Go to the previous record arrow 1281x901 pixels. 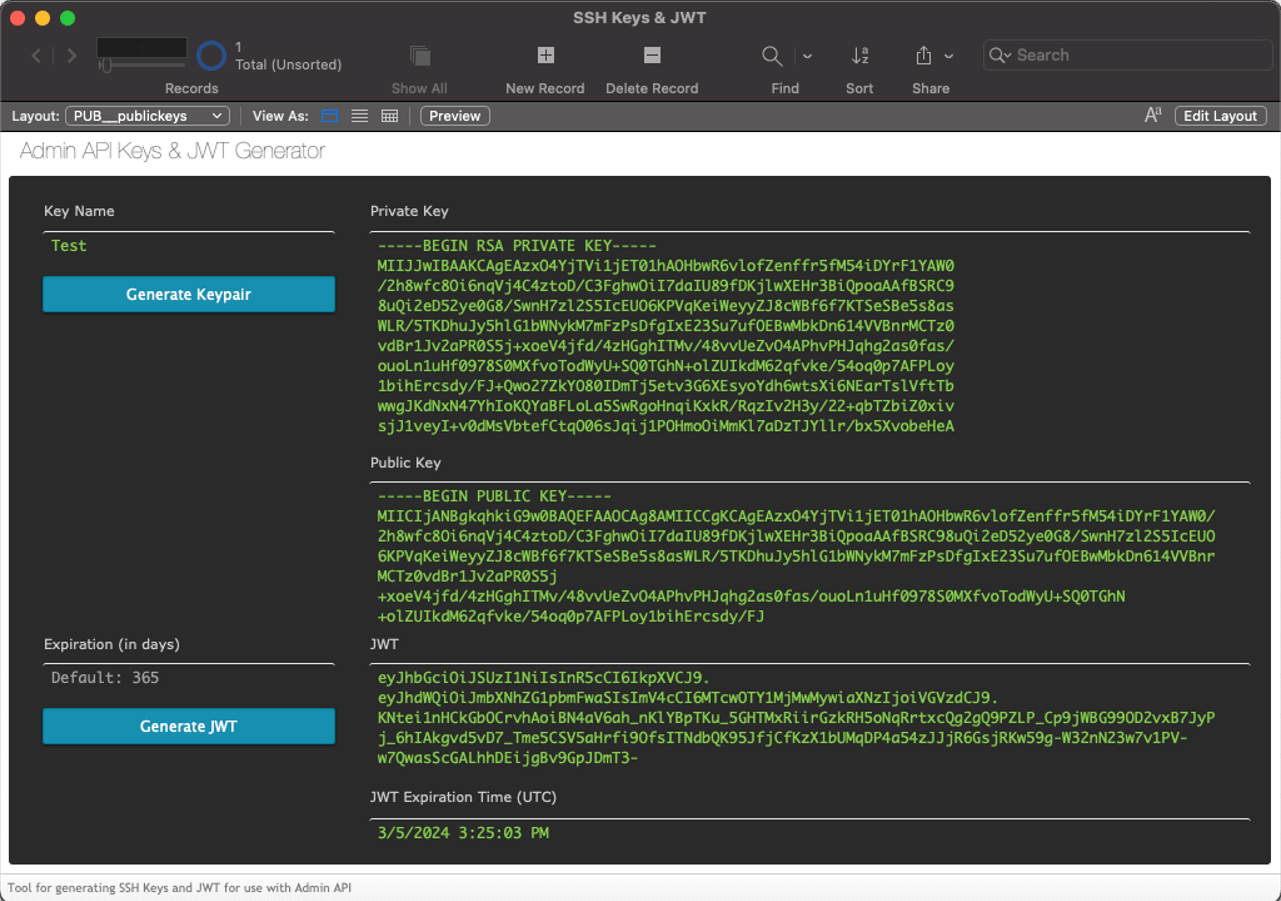pos(37,56)
